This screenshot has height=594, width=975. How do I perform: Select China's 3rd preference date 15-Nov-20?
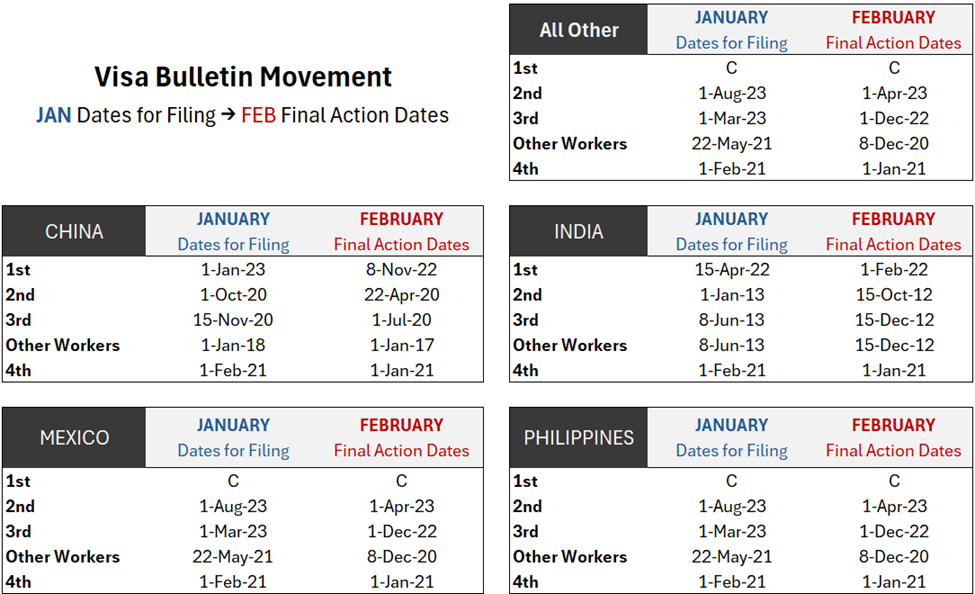(x=233, y=320)
